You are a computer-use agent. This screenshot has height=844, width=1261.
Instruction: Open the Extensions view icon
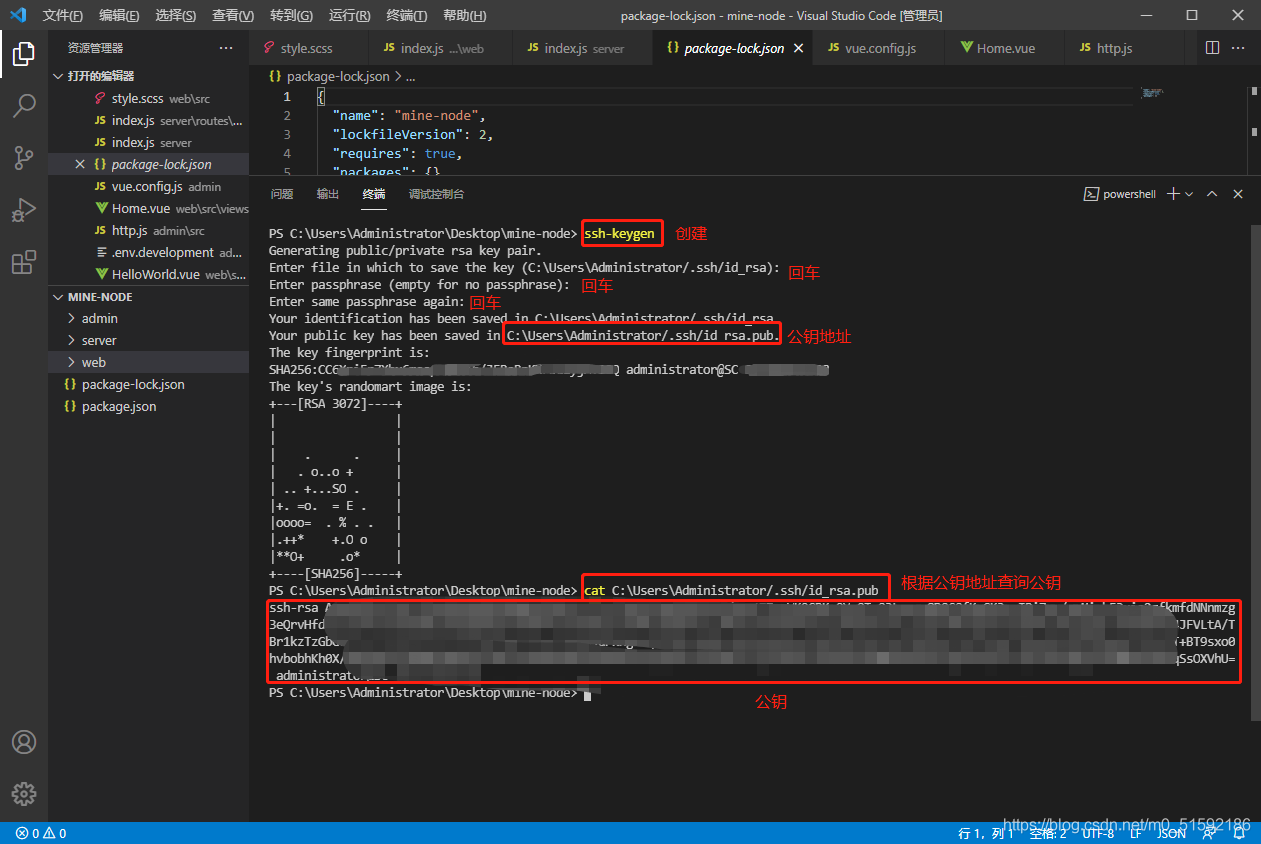[x=24, y=263]
